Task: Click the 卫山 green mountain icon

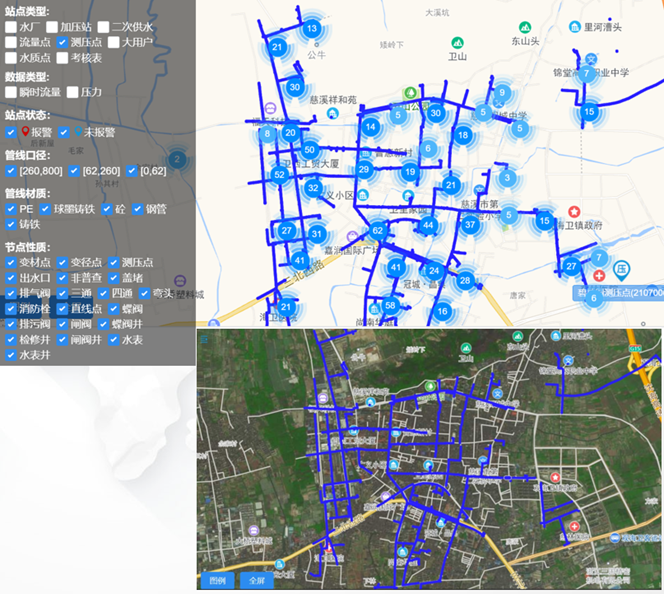Action: (x=457, y=43)
